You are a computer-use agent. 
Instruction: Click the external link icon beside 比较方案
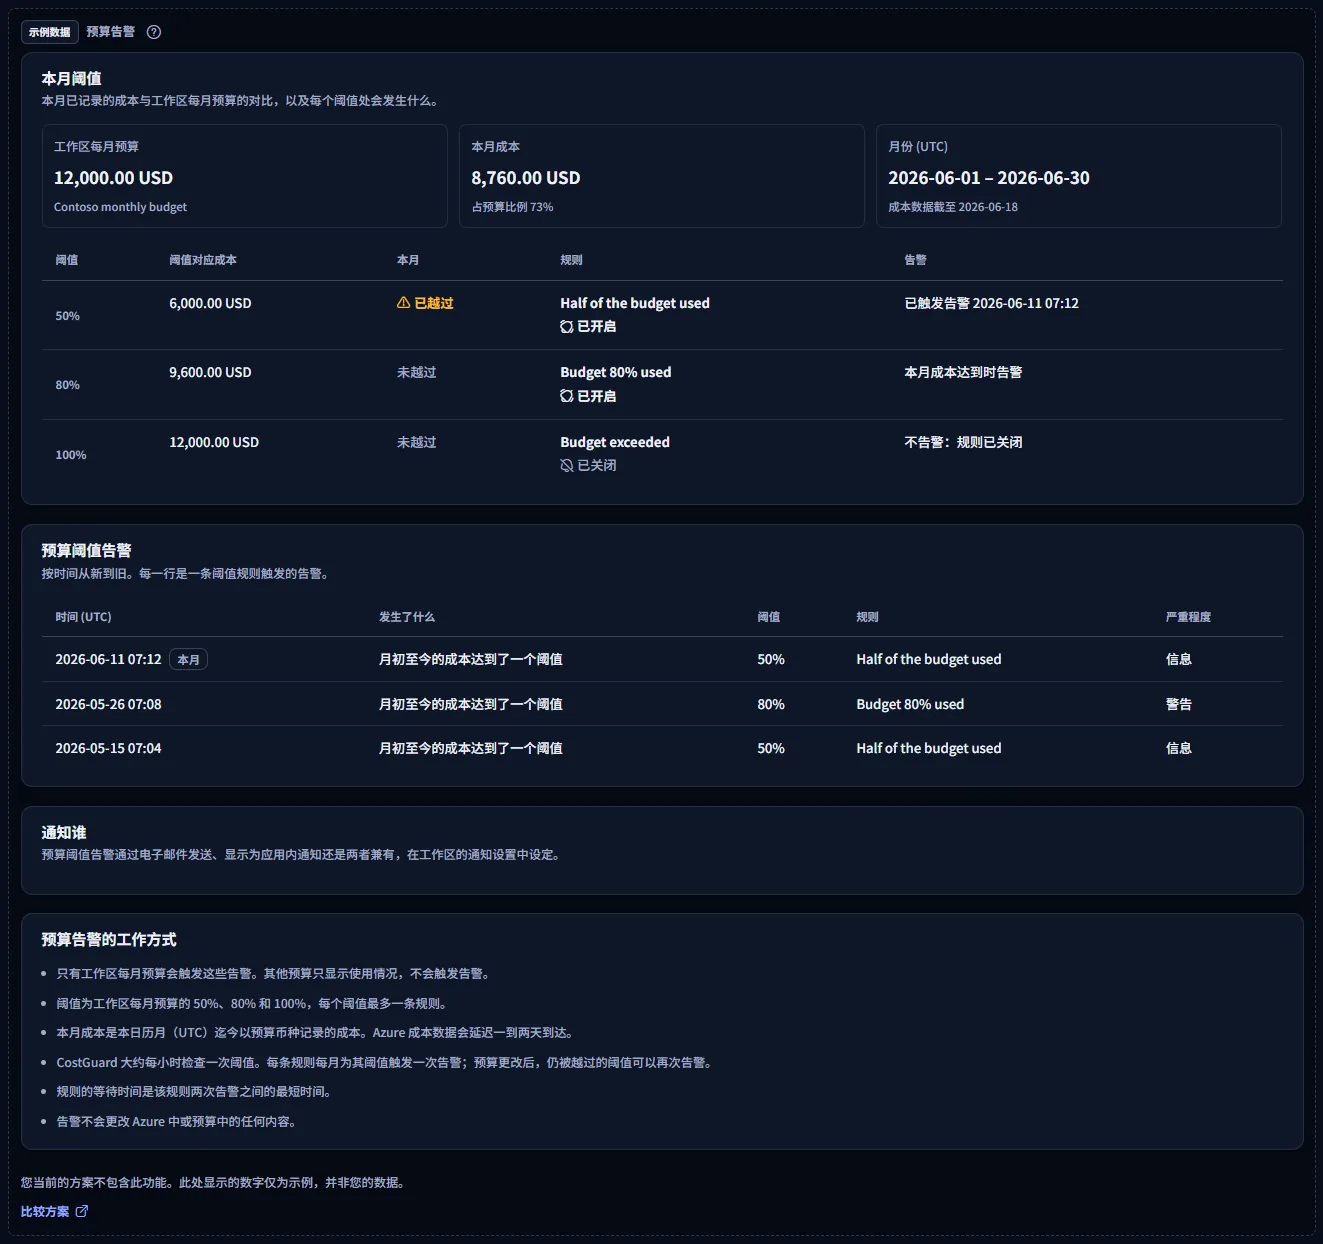pos(82,1211)
